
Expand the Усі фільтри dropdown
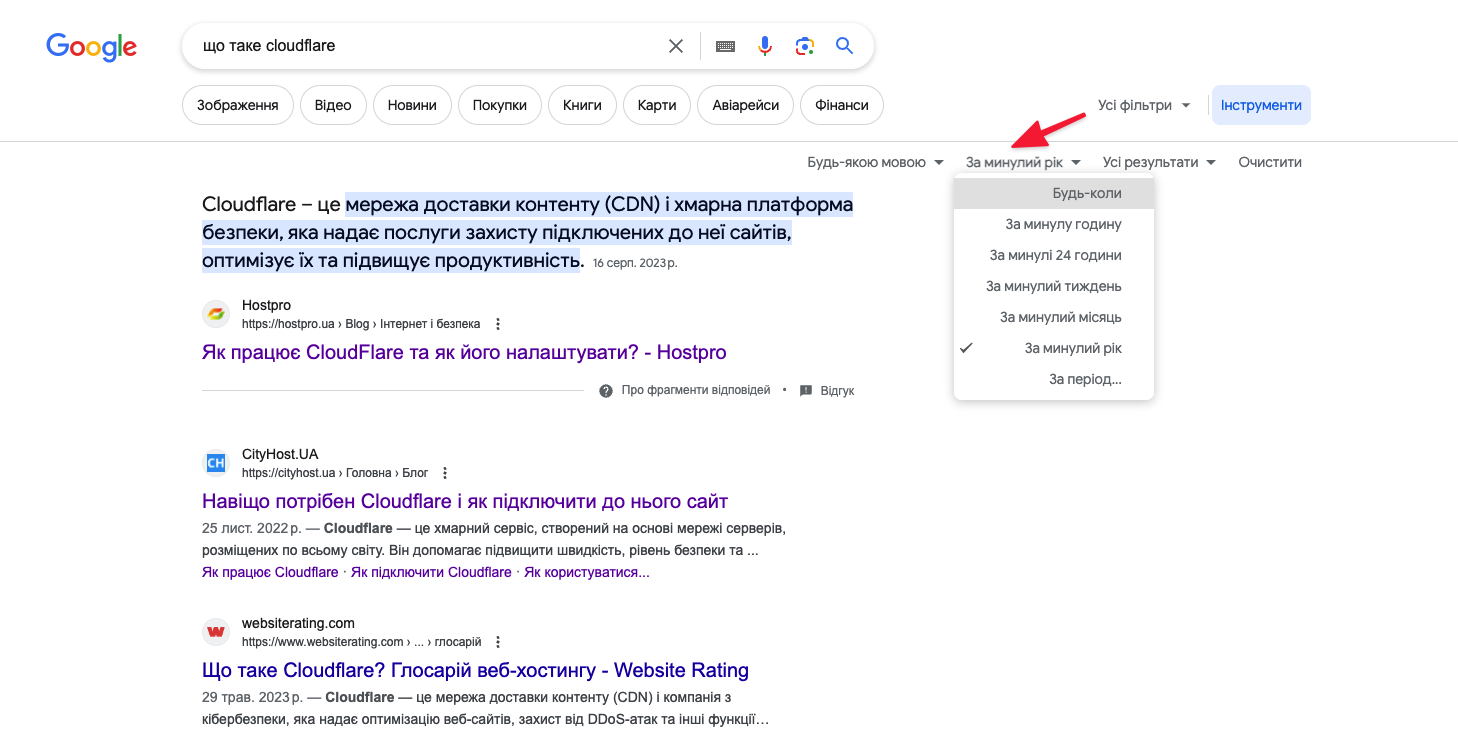1144,105
